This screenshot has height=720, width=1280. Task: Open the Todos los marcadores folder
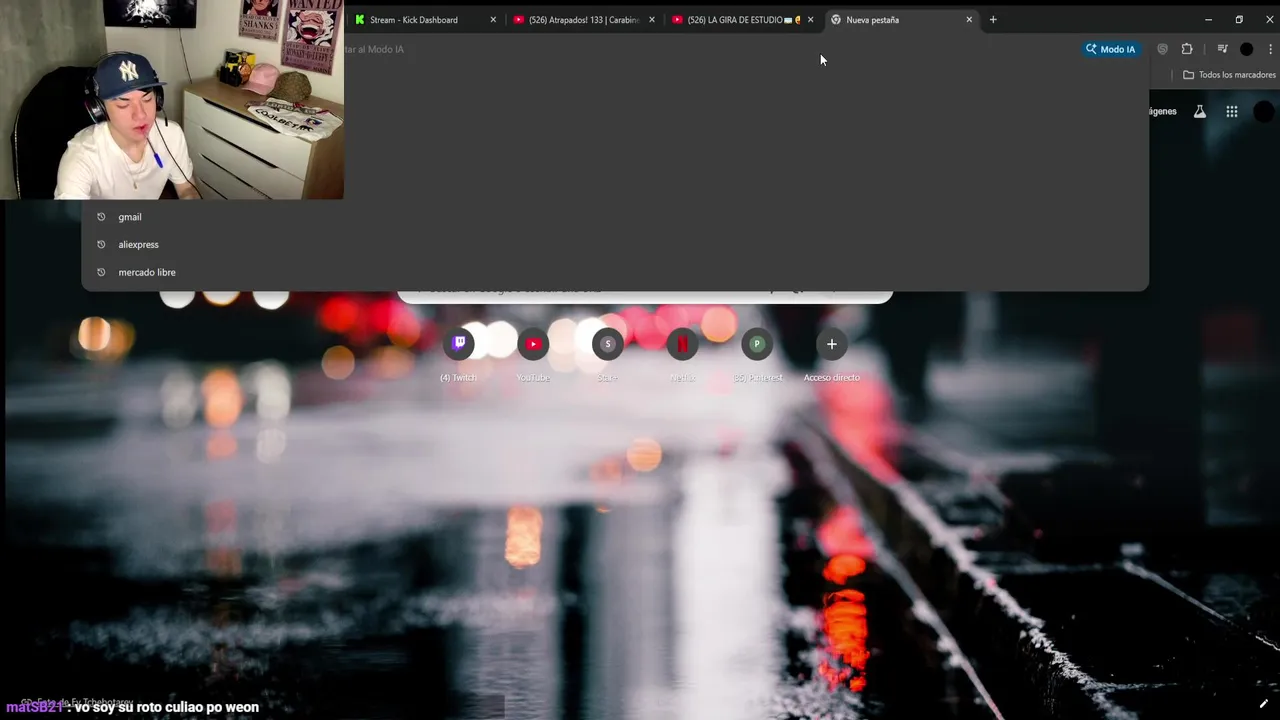[1229, 75]
